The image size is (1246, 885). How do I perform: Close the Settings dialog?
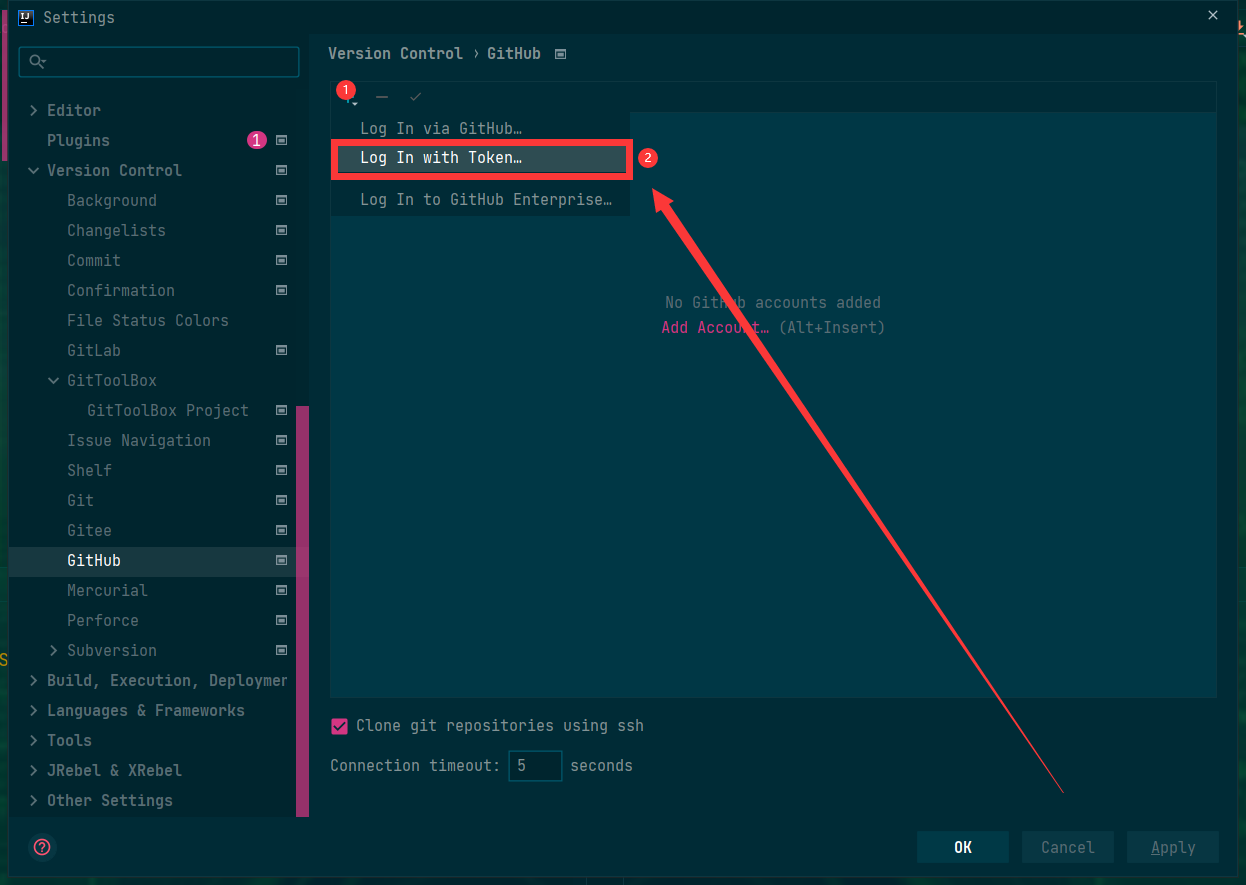click(1213, 16)
